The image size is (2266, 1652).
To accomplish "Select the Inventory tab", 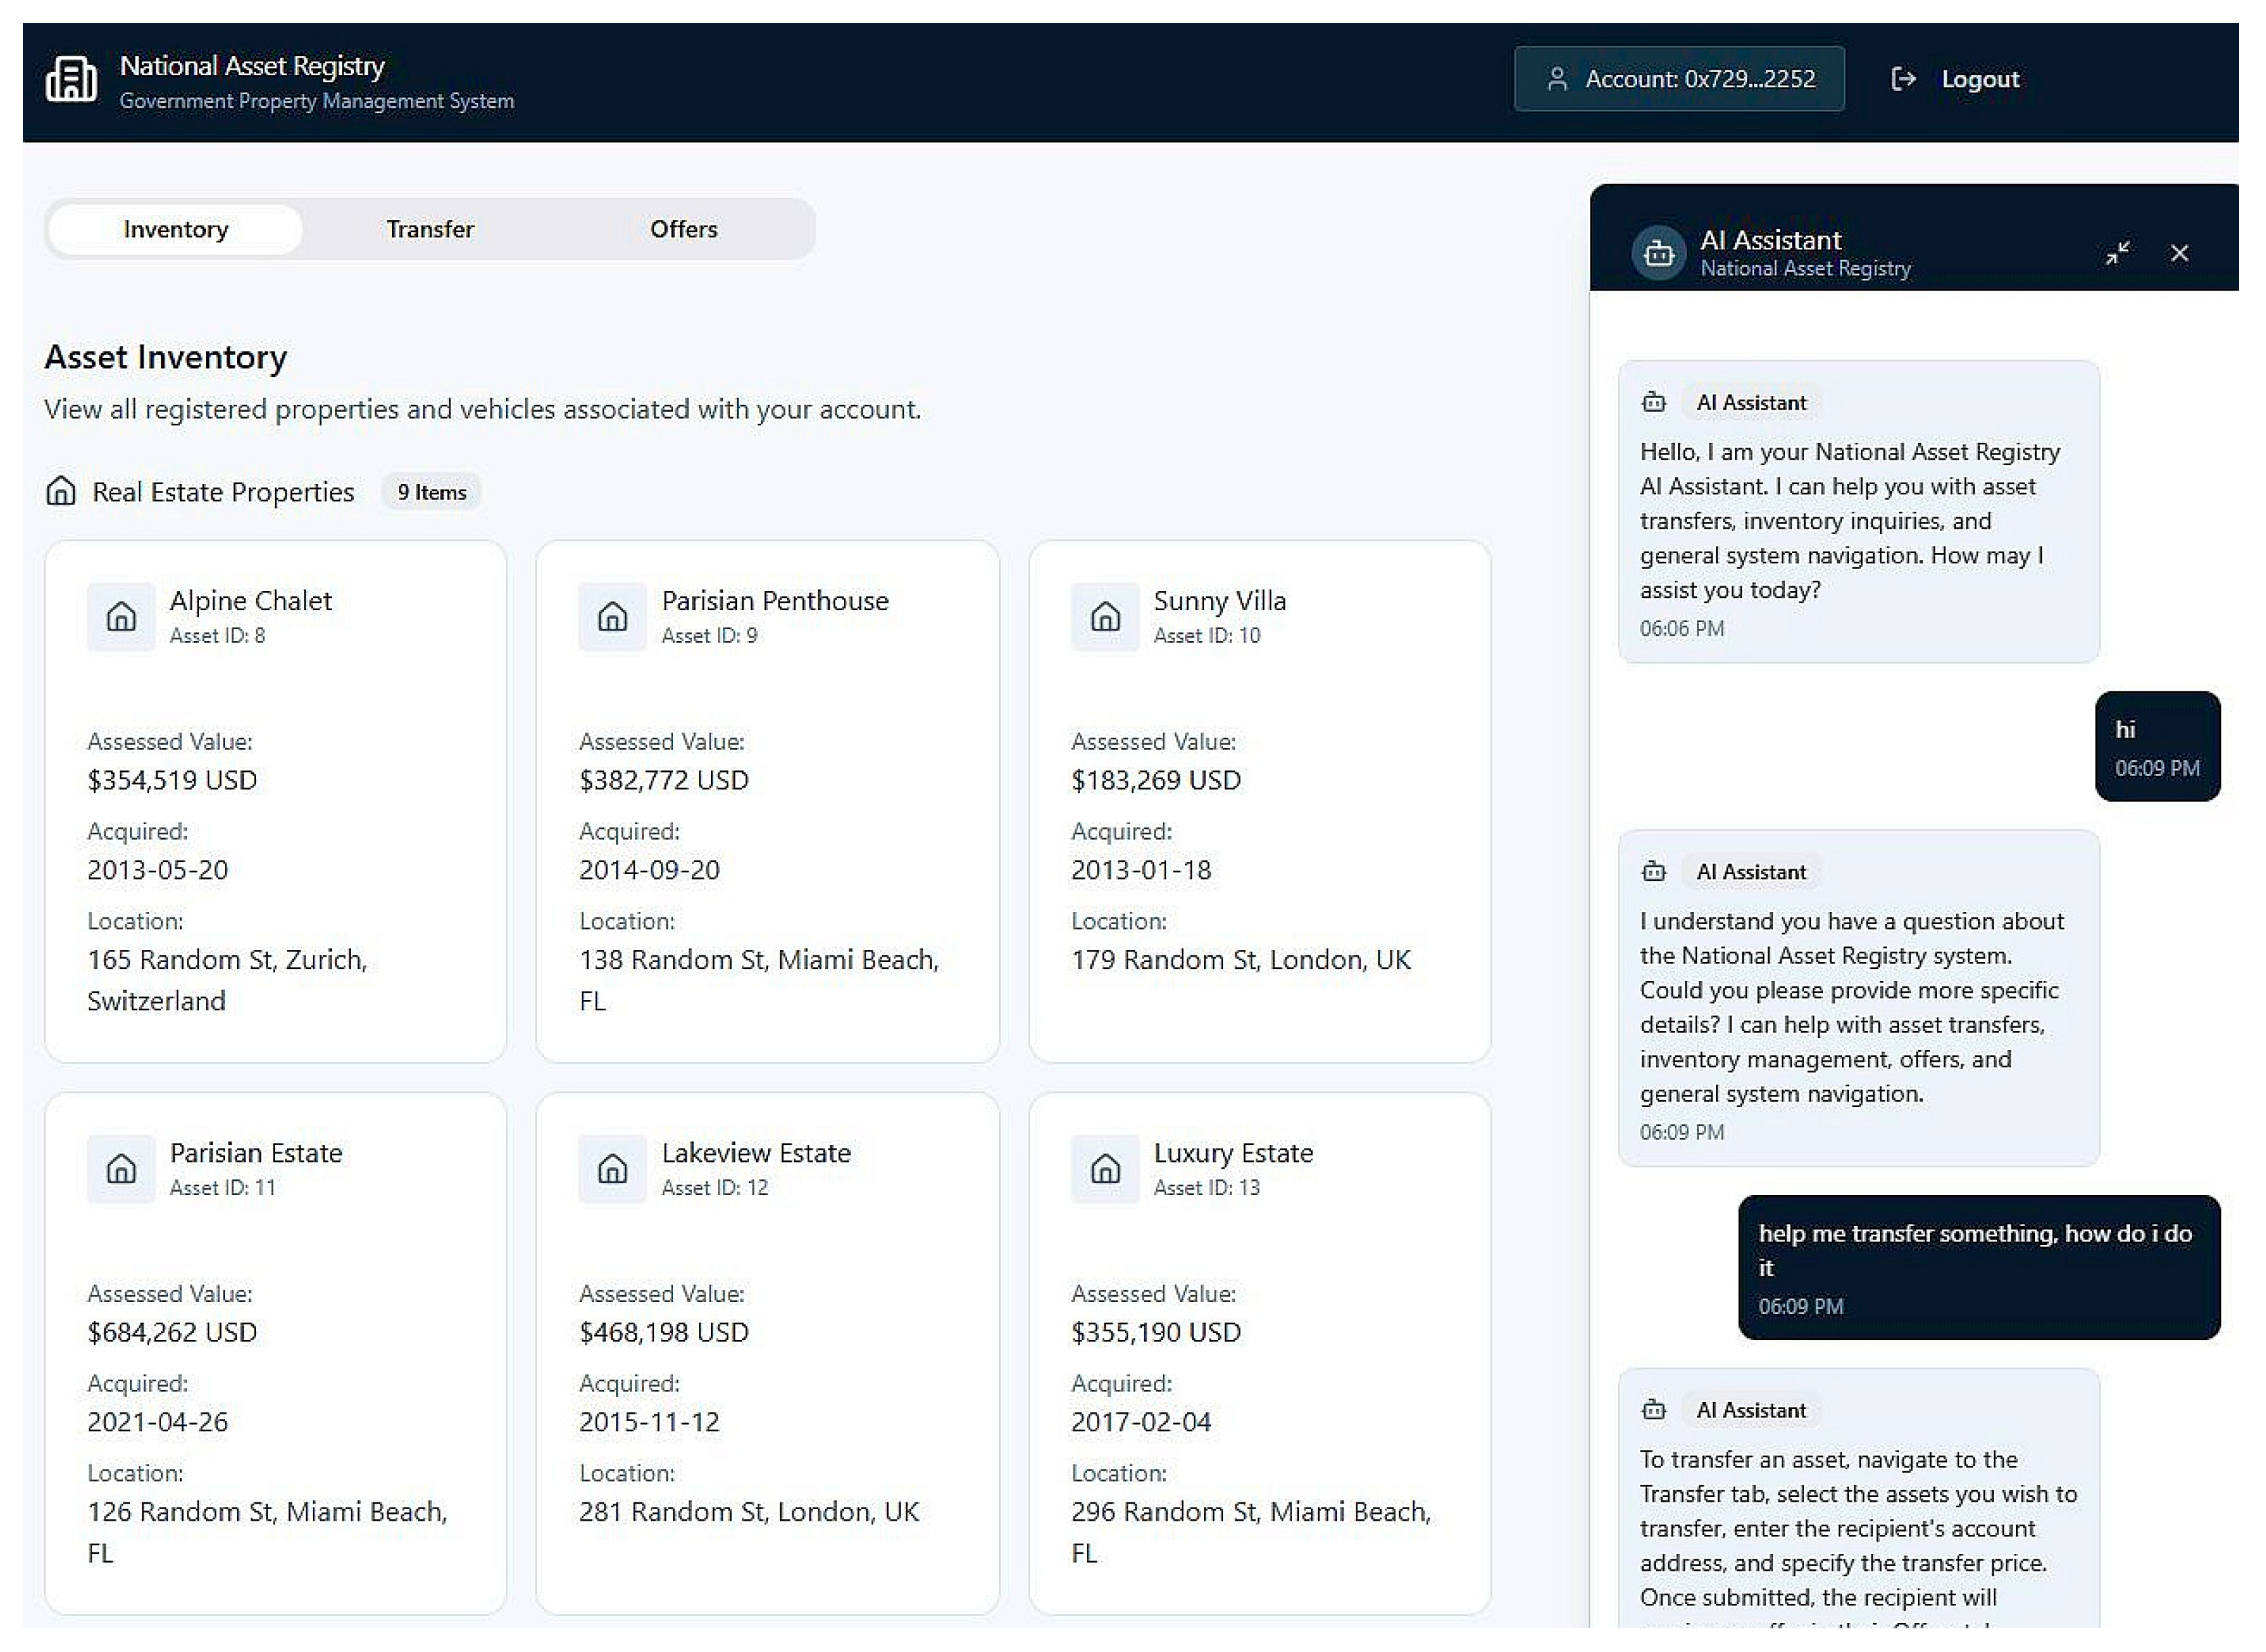I will tap(176, 229).
